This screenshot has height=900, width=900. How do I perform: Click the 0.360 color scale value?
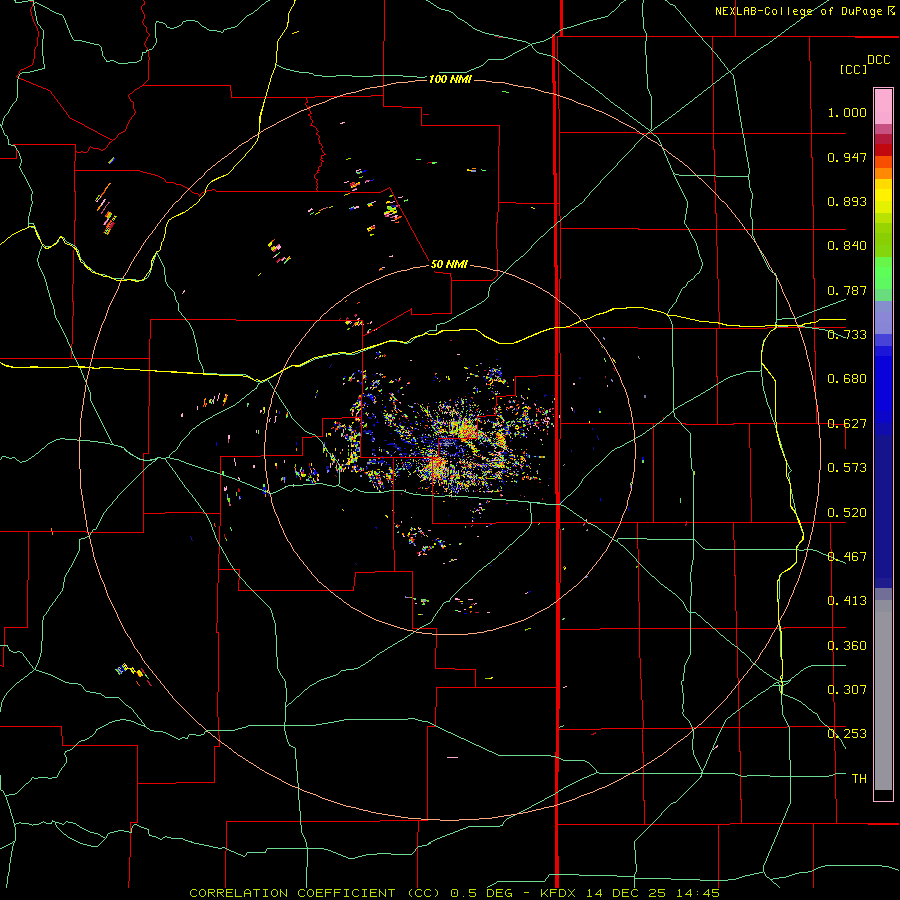point(847,646)
